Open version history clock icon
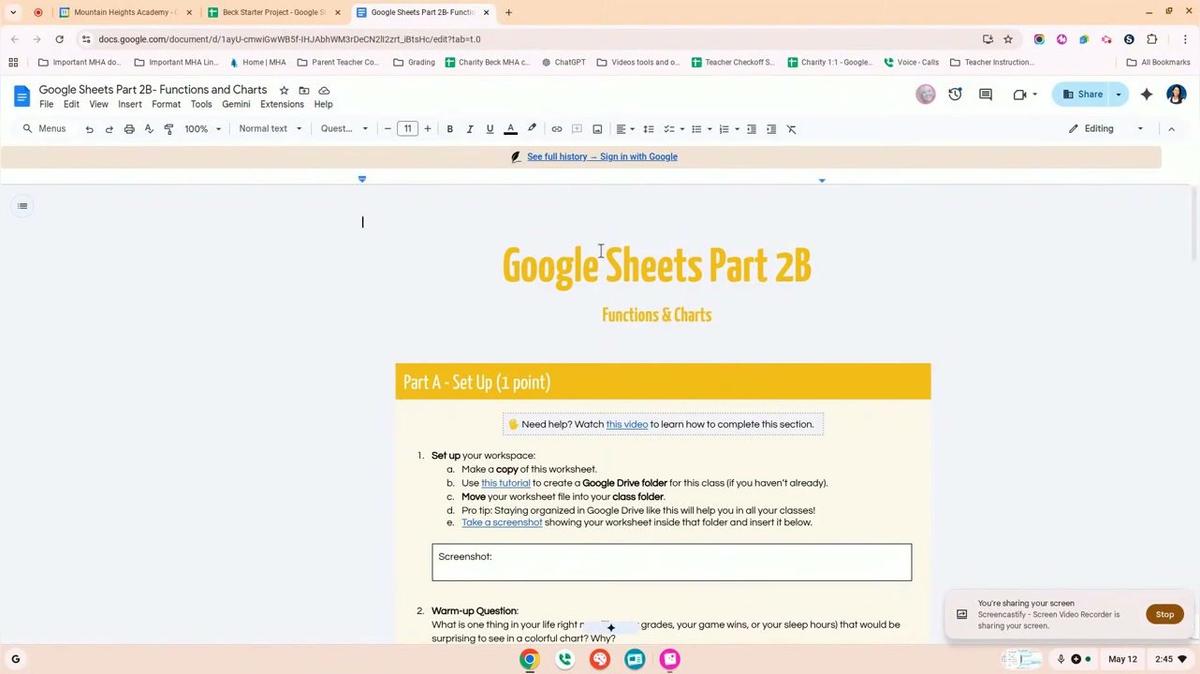The image size is (1200, 674). (955, 94)
